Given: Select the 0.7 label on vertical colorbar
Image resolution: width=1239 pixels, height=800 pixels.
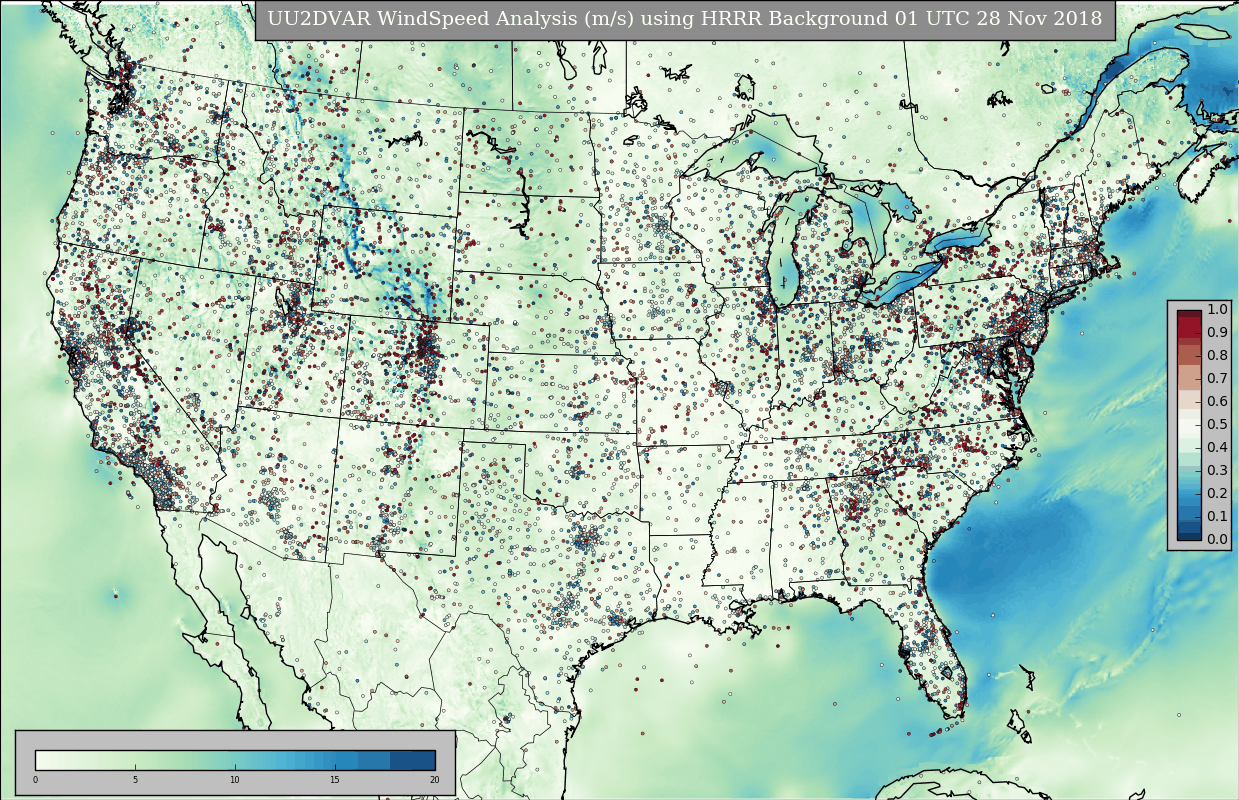Looking at the screenshot, I should click(x=1217, y=378).
